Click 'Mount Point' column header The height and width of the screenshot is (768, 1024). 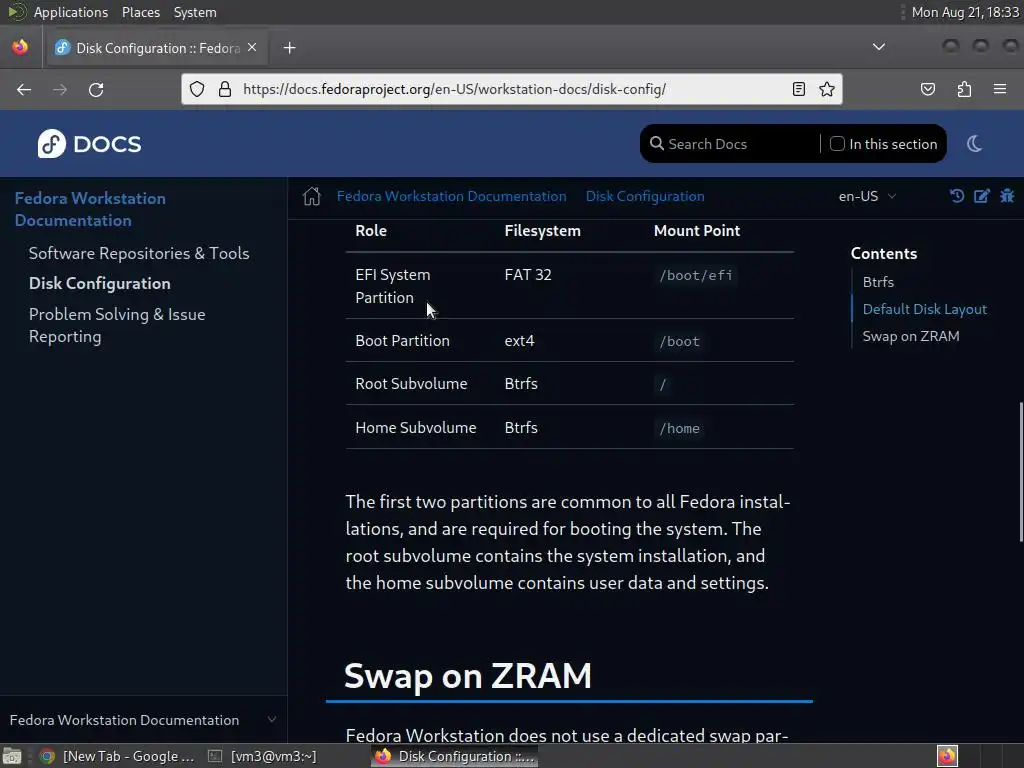click(697, 231)
